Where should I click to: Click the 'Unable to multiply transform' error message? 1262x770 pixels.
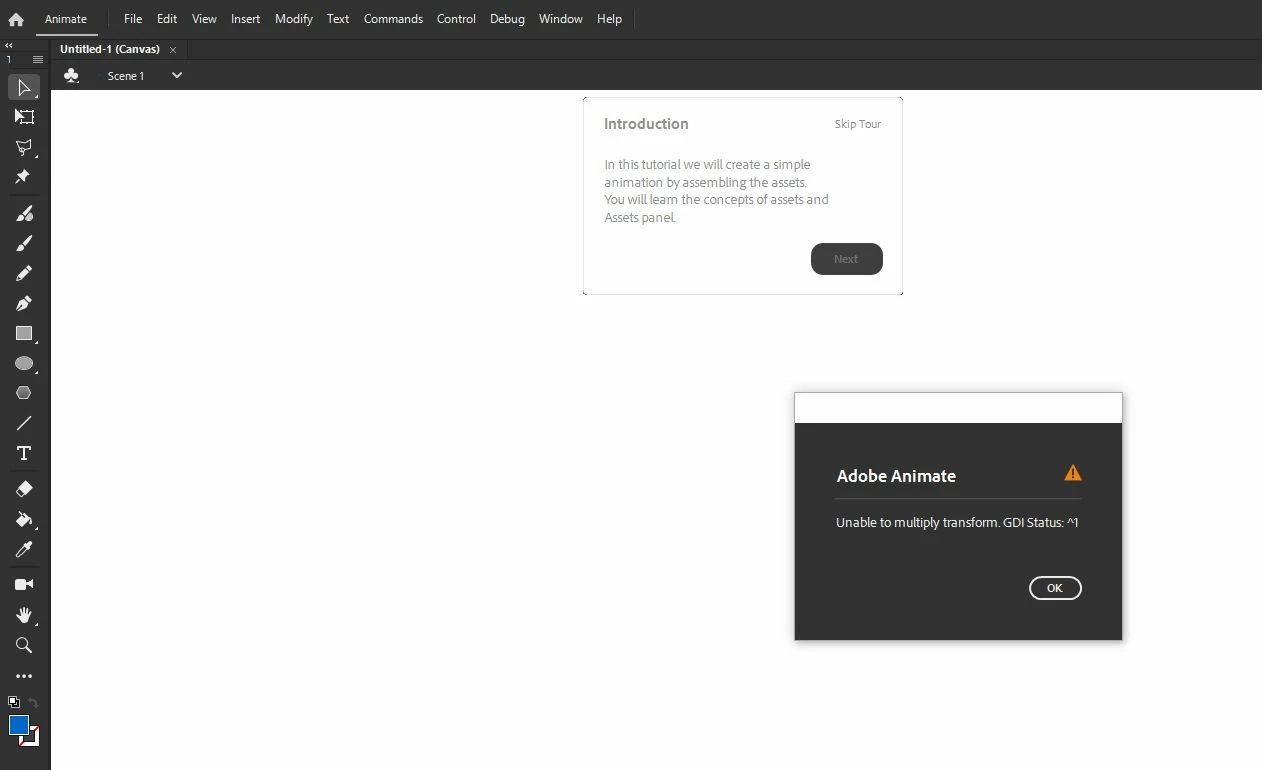click(957, 523)
